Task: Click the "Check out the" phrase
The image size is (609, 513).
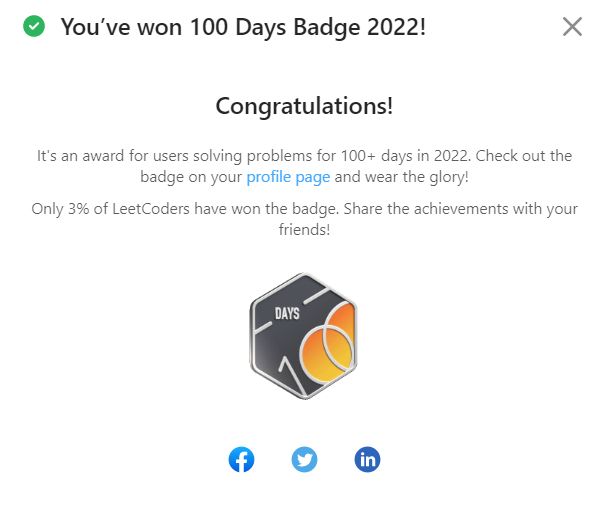Action: click(524, 156)
